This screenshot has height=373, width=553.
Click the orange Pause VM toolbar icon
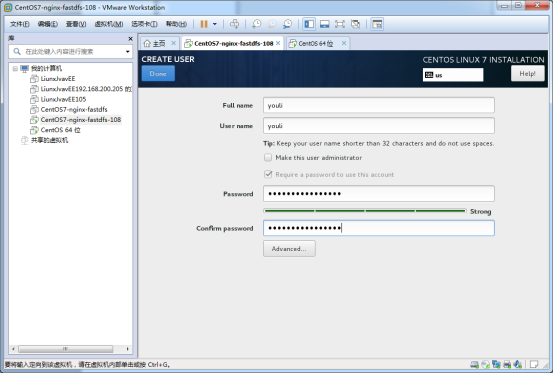[204, 24]
